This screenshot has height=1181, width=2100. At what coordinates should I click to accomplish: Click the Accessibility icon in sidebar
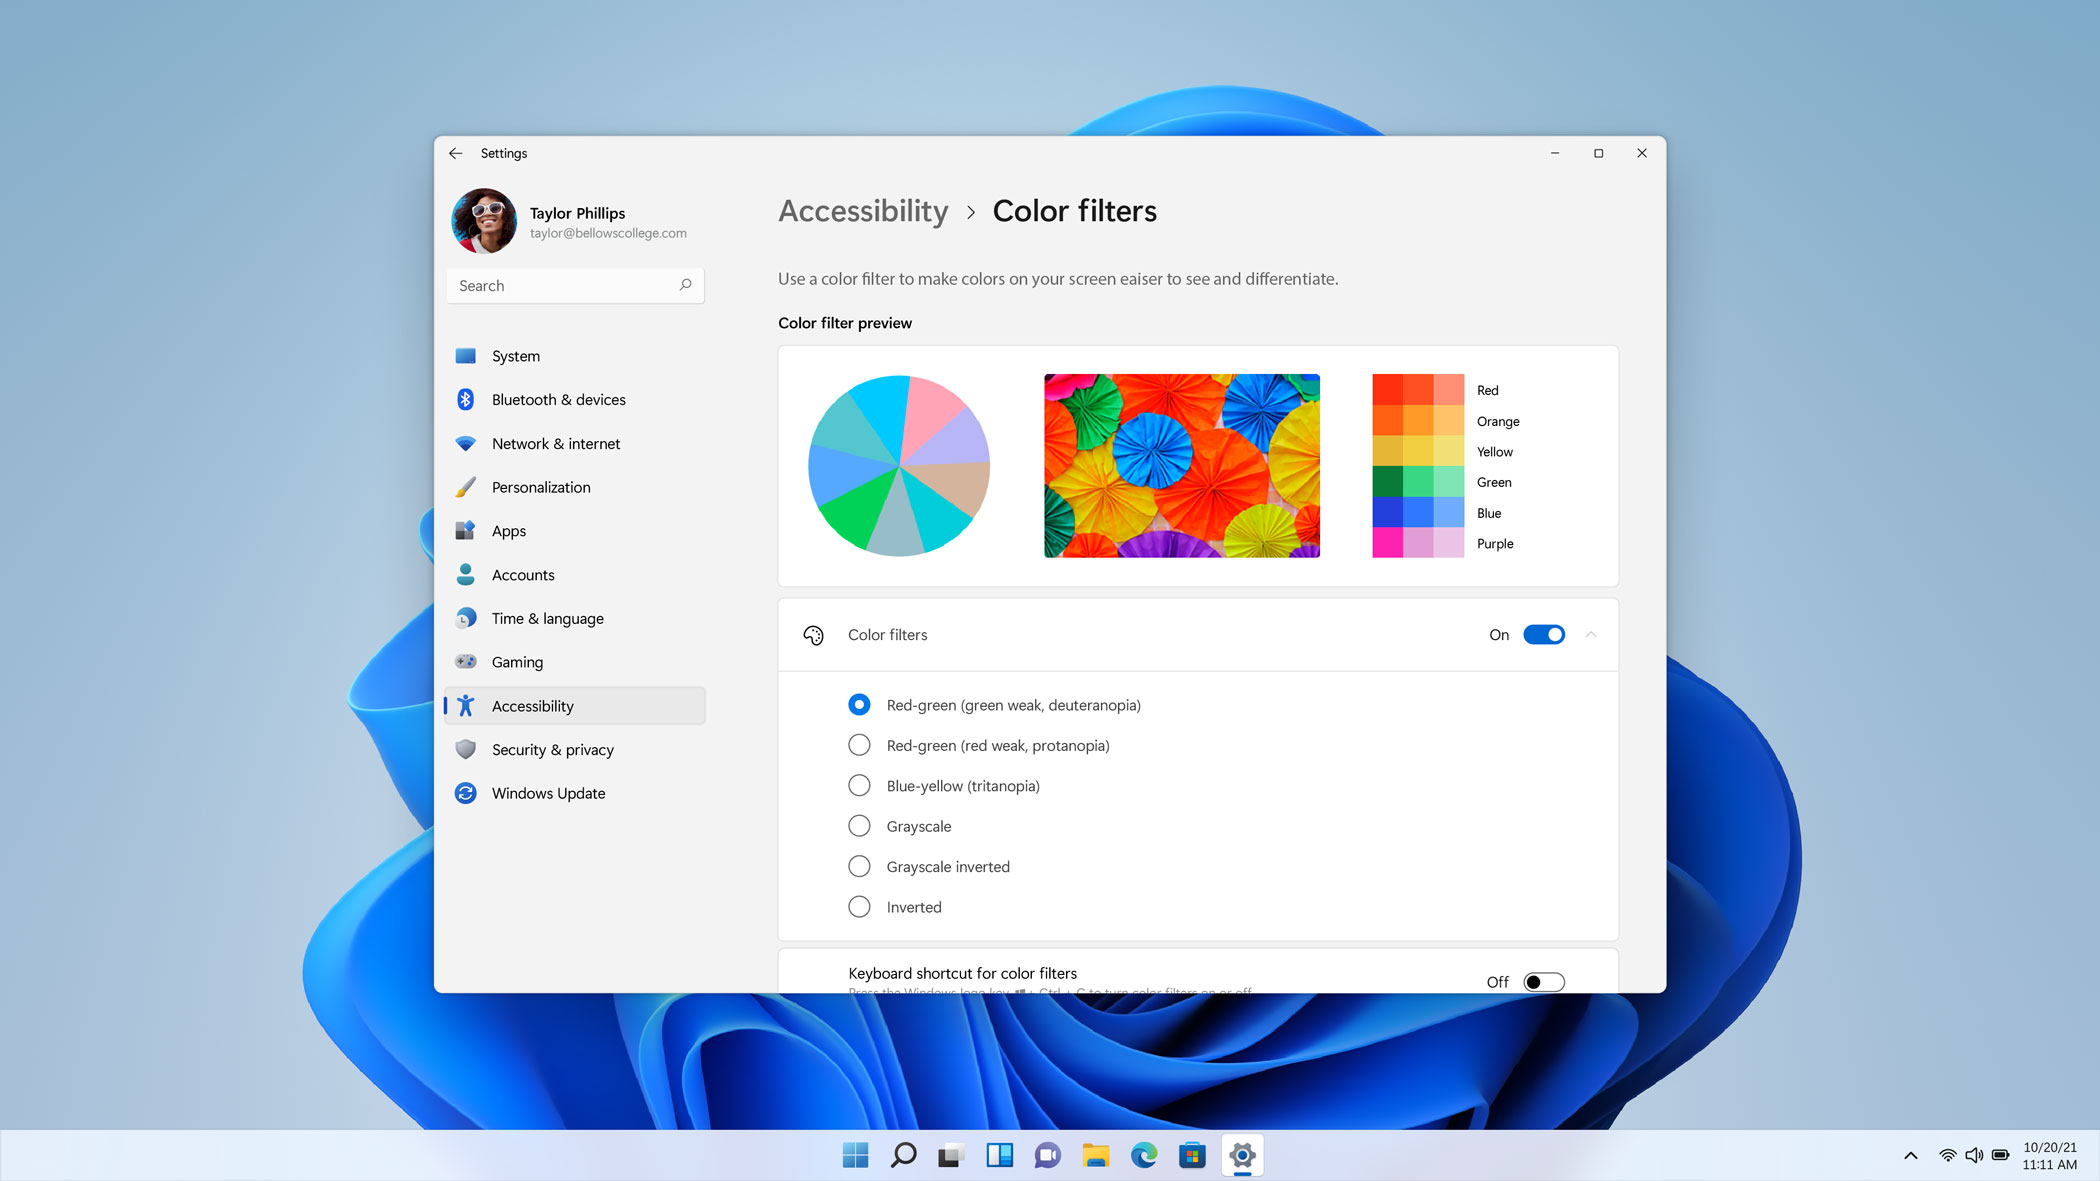point(466,705)
